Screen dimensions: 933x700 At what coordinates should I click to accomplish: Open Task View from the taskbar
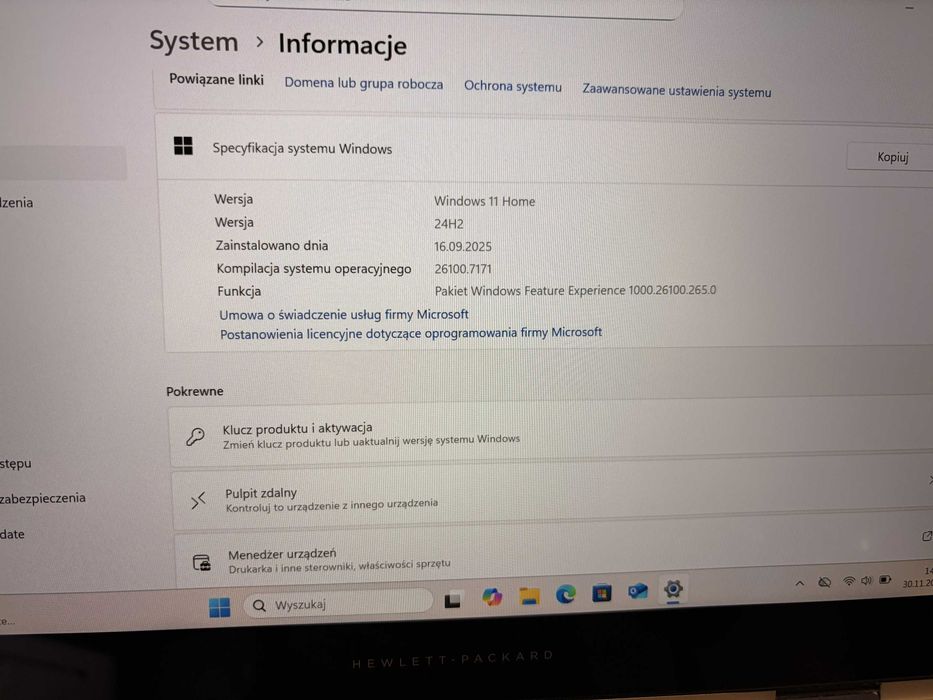(x=452, y=601)
